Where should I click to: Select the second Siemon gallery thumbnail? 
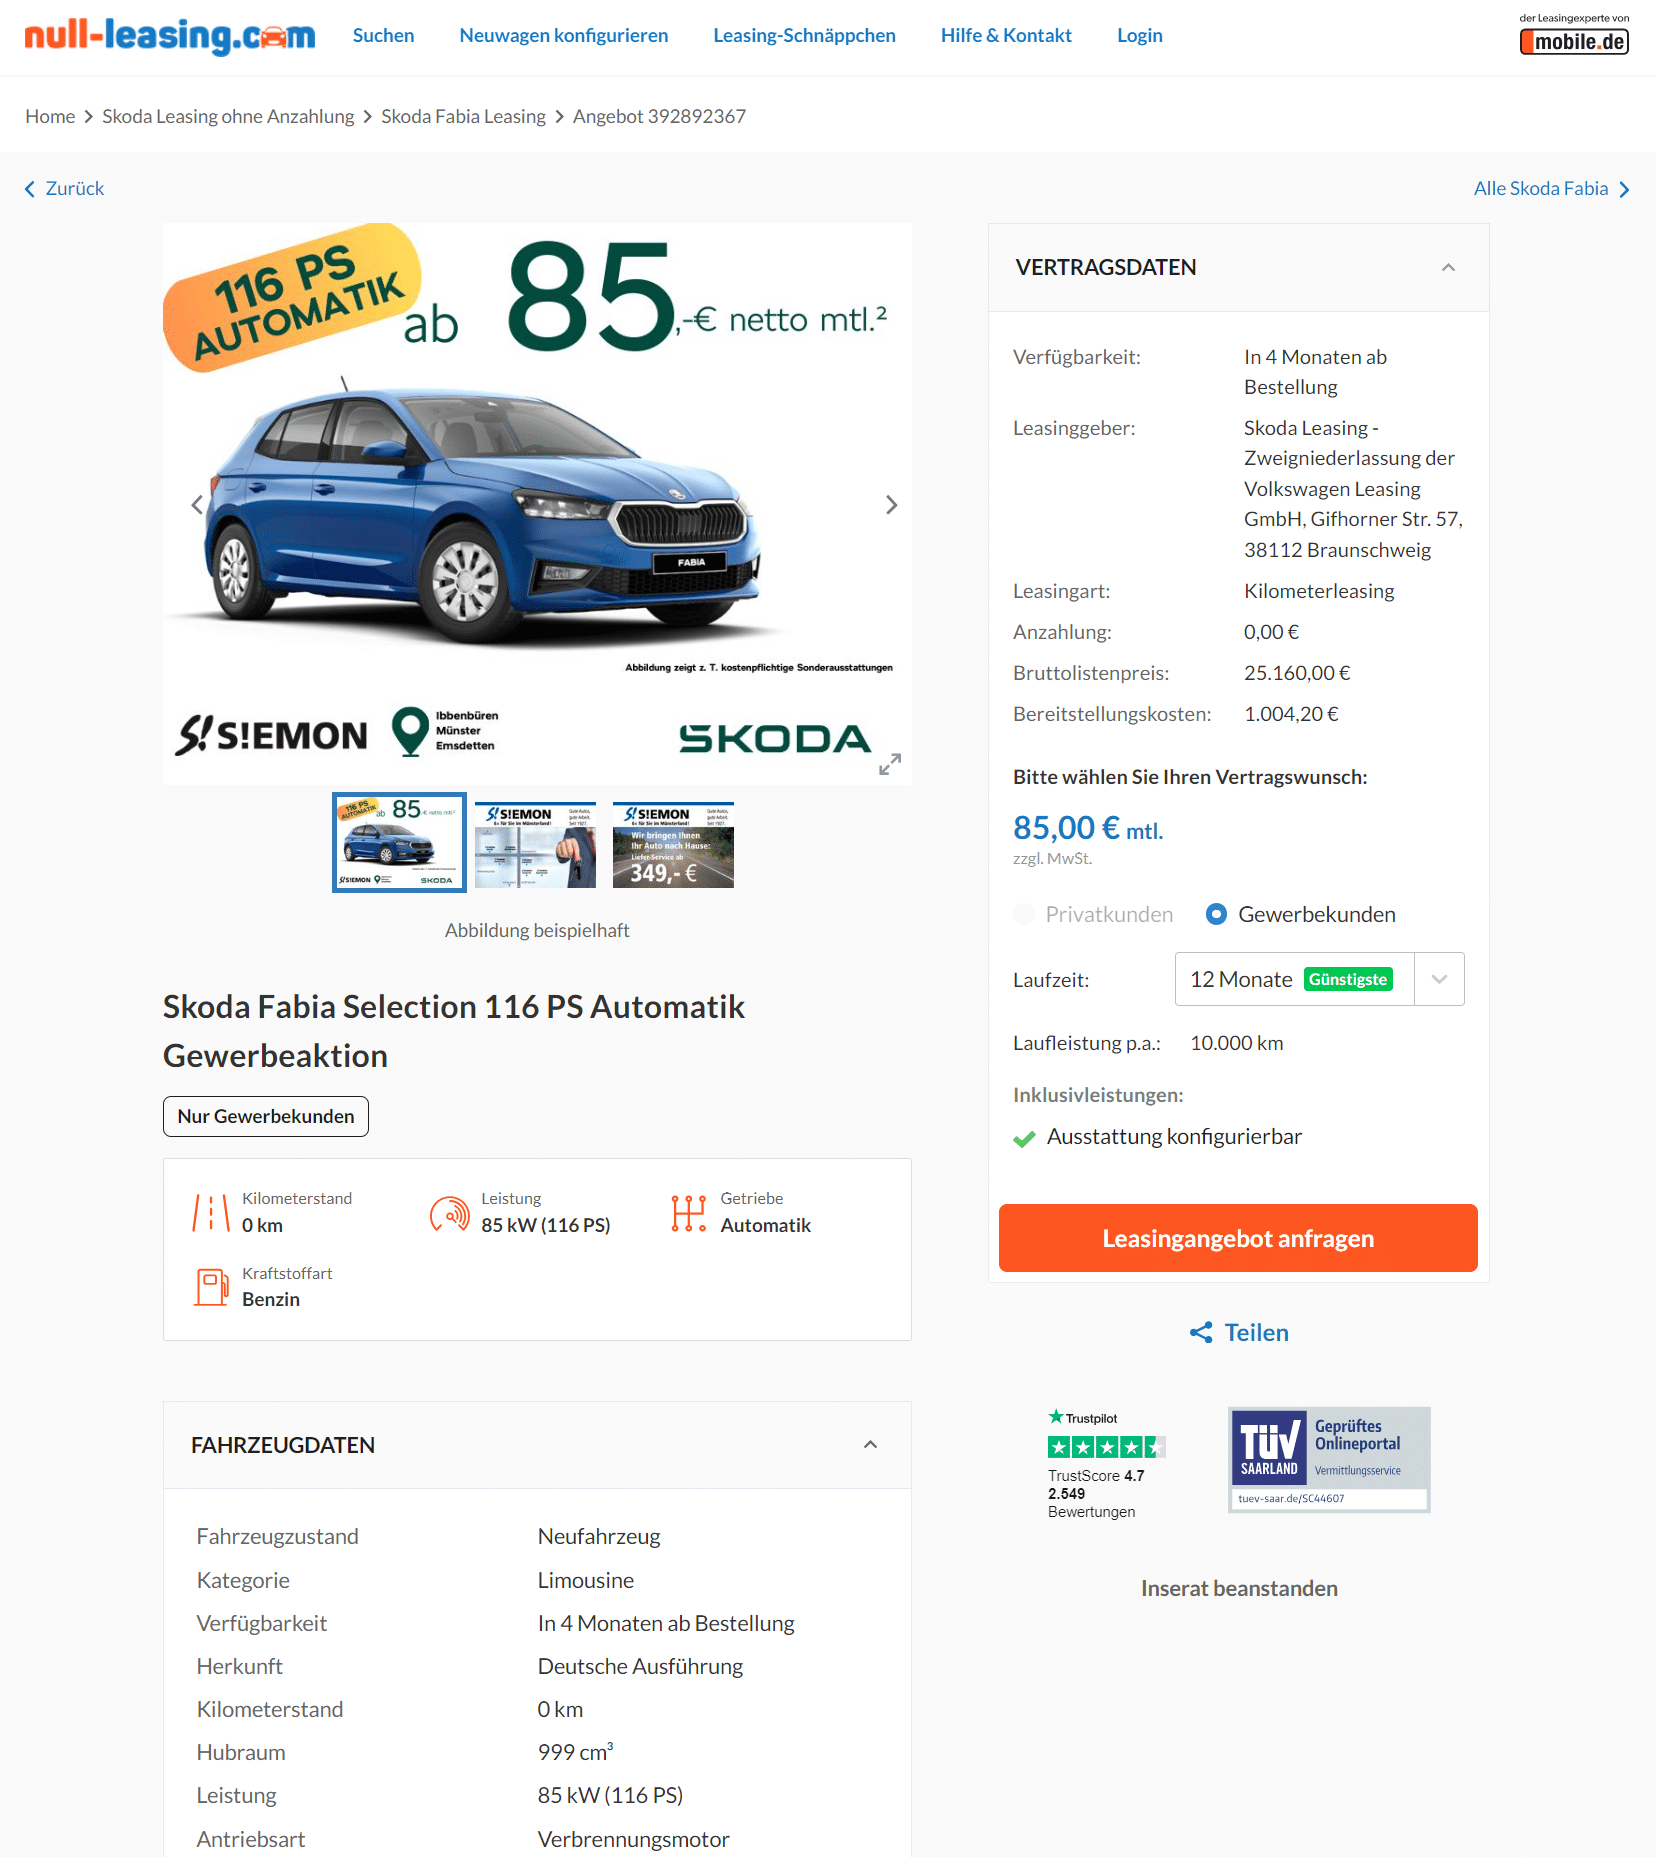[x=535, y=844]
